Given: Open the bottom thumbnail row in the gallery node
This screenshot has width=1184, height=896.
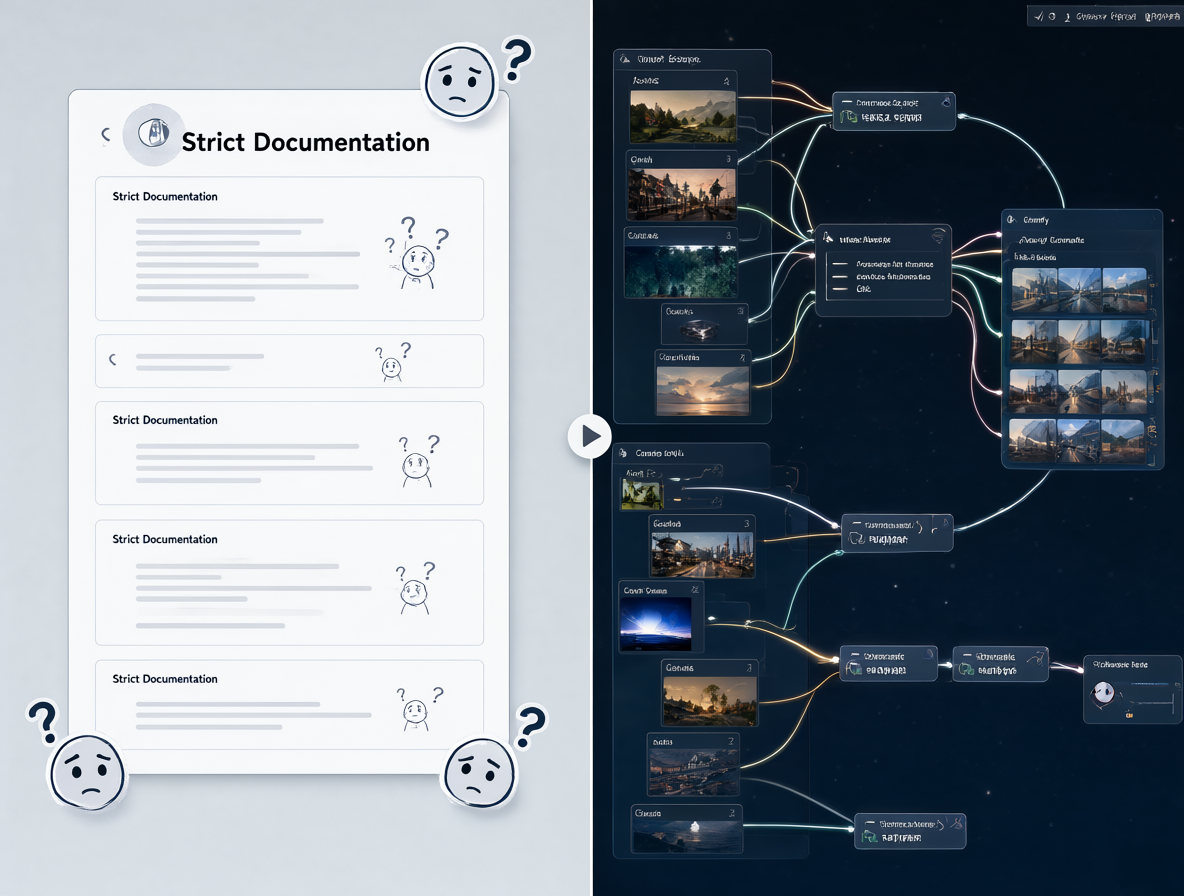Looking at the screenshot, I should (x=1079, y=440).
